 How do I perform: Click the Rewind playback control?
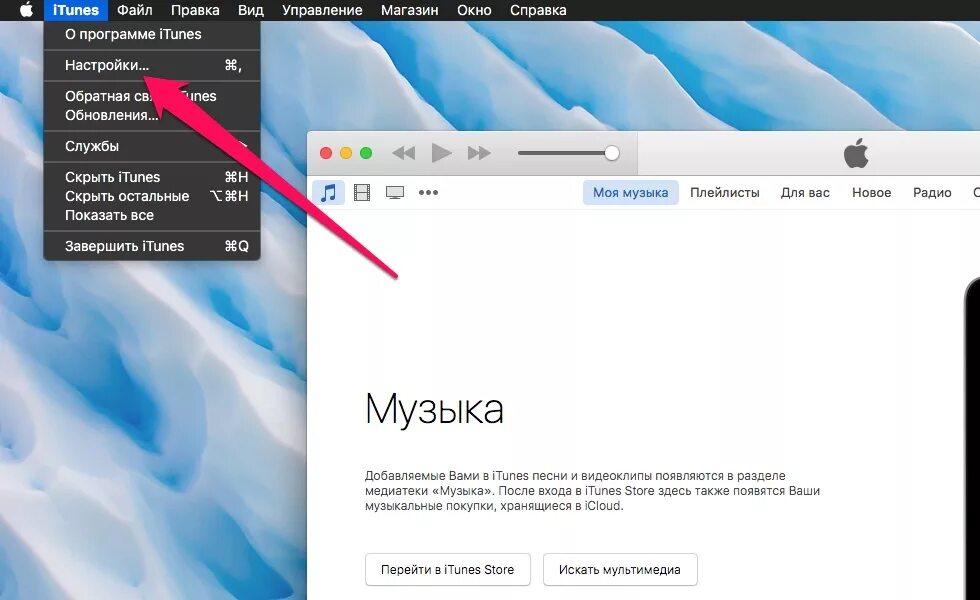click(x=403, y=153)
